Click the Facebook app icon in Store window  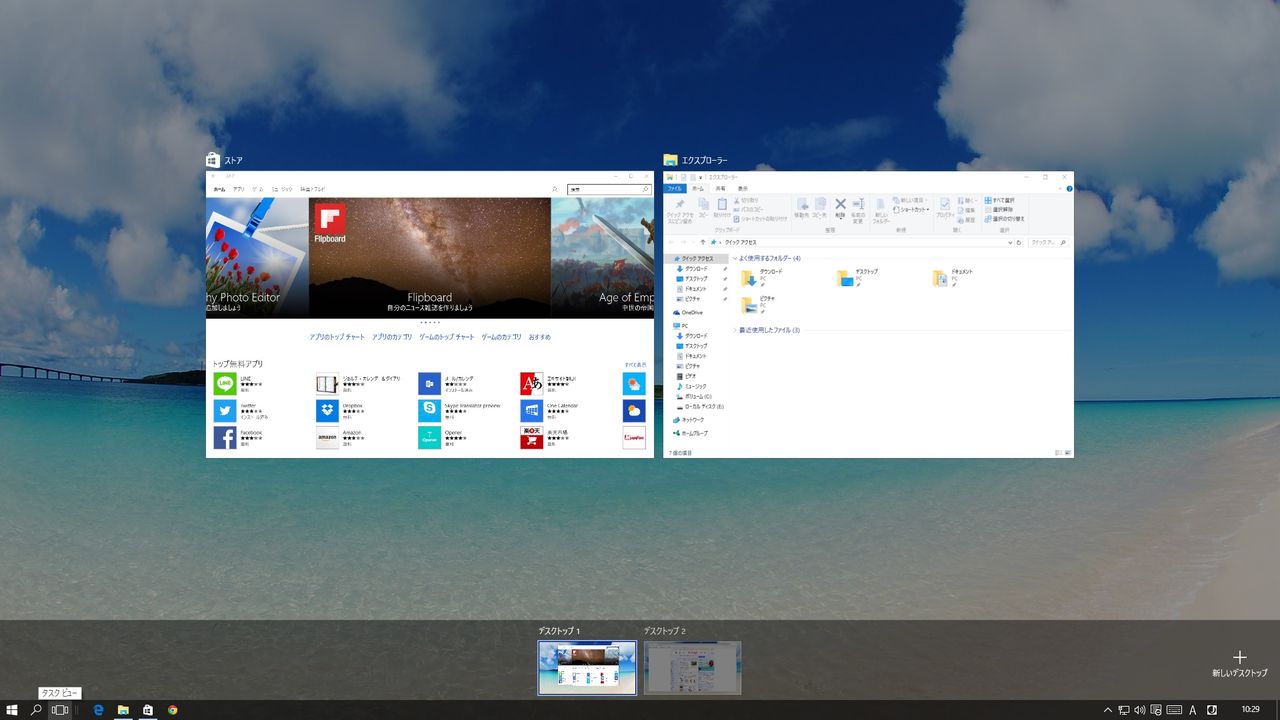click(225, 438)
